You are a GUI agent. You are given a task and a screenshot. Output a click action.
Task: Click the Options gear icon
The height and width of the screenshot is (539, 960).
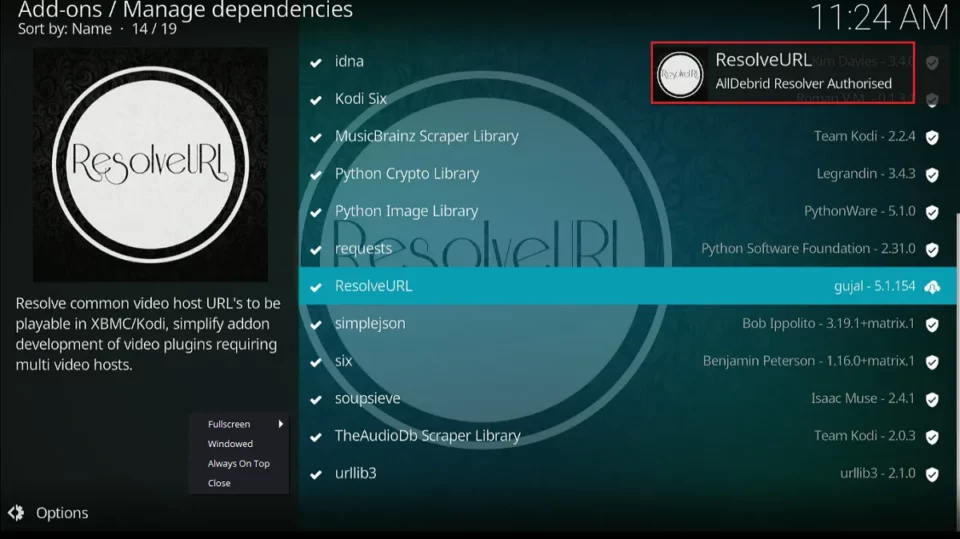pos(16,513)
